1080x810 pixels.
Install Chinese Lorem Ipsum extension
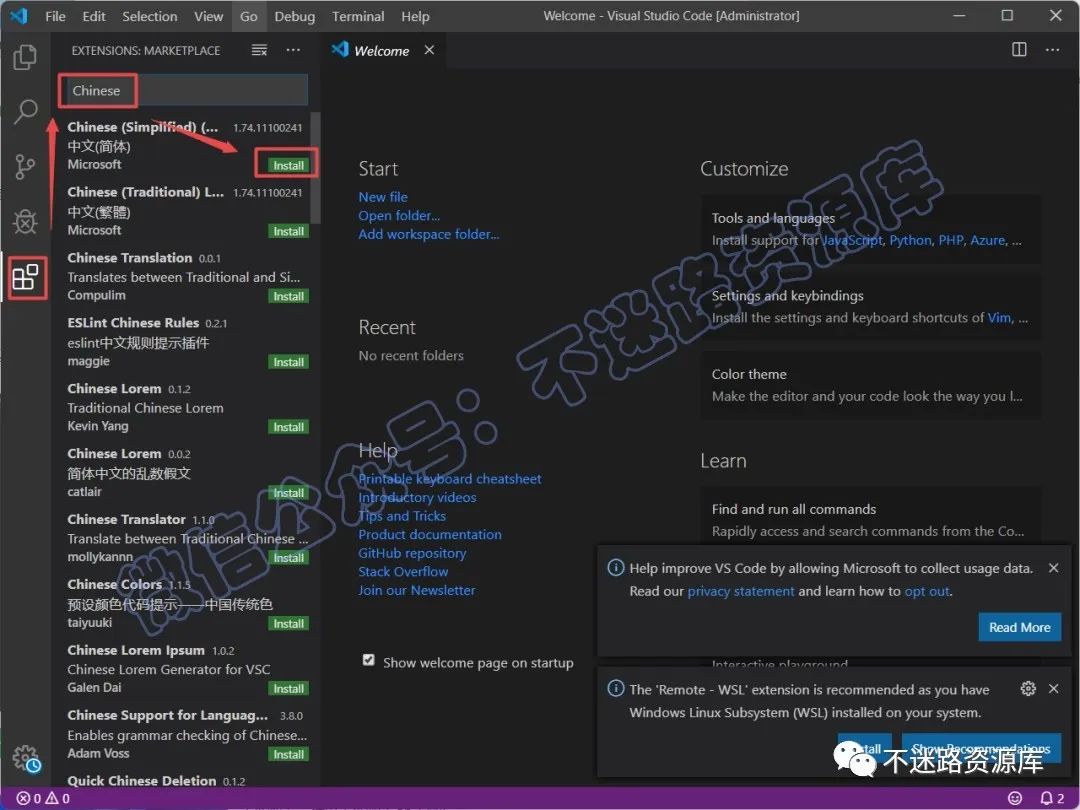(x=288, y=689)
